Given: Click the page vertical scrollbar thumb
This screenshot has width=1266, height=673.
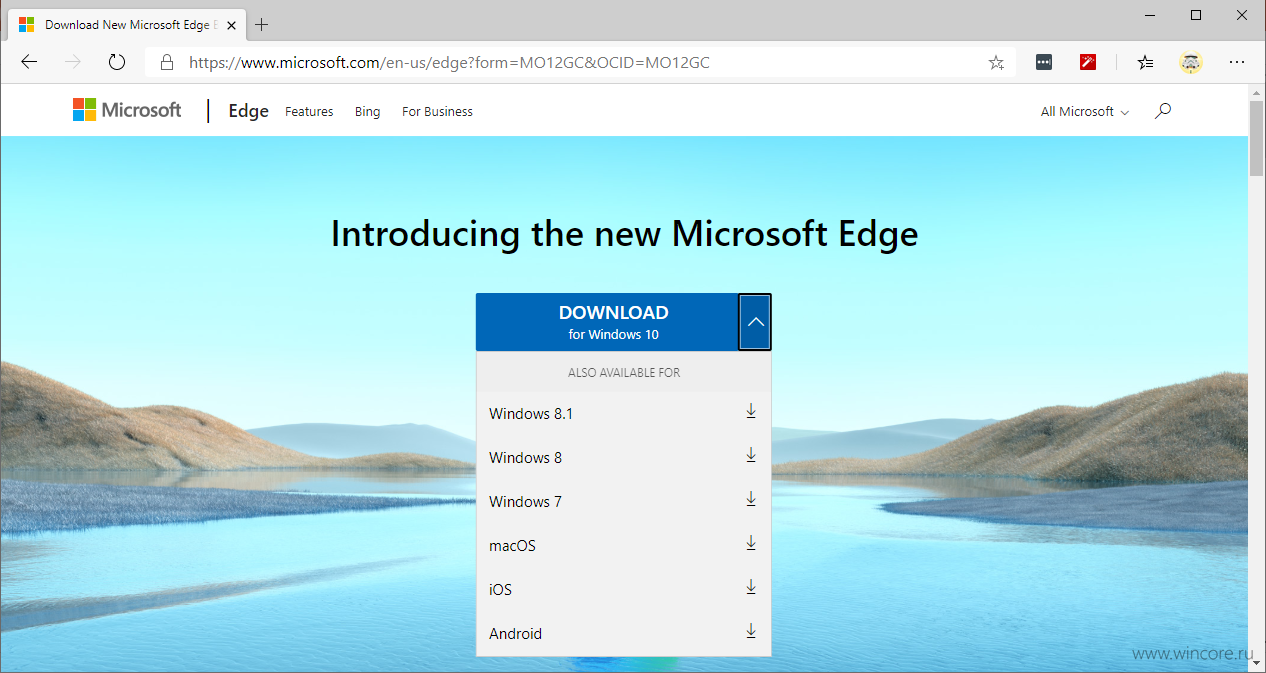Looking at the screenshot, I should coord(1257,138).
